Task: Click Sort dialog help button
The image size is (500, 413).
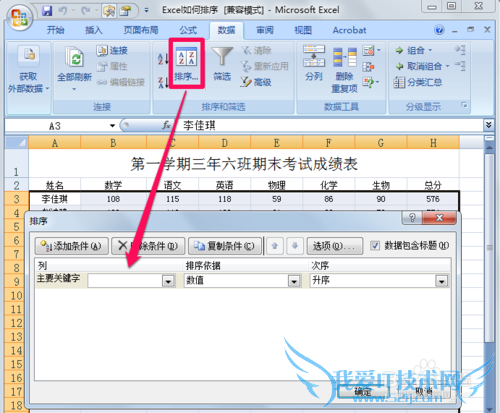Action: click(412, 218)
